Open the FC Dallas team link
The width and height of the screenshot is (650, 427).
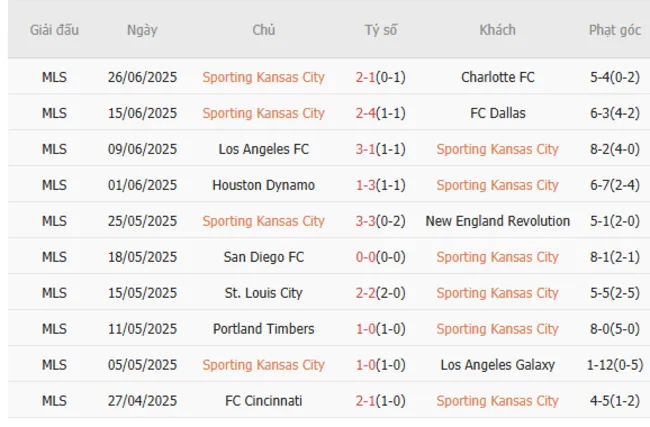(497, 112)
